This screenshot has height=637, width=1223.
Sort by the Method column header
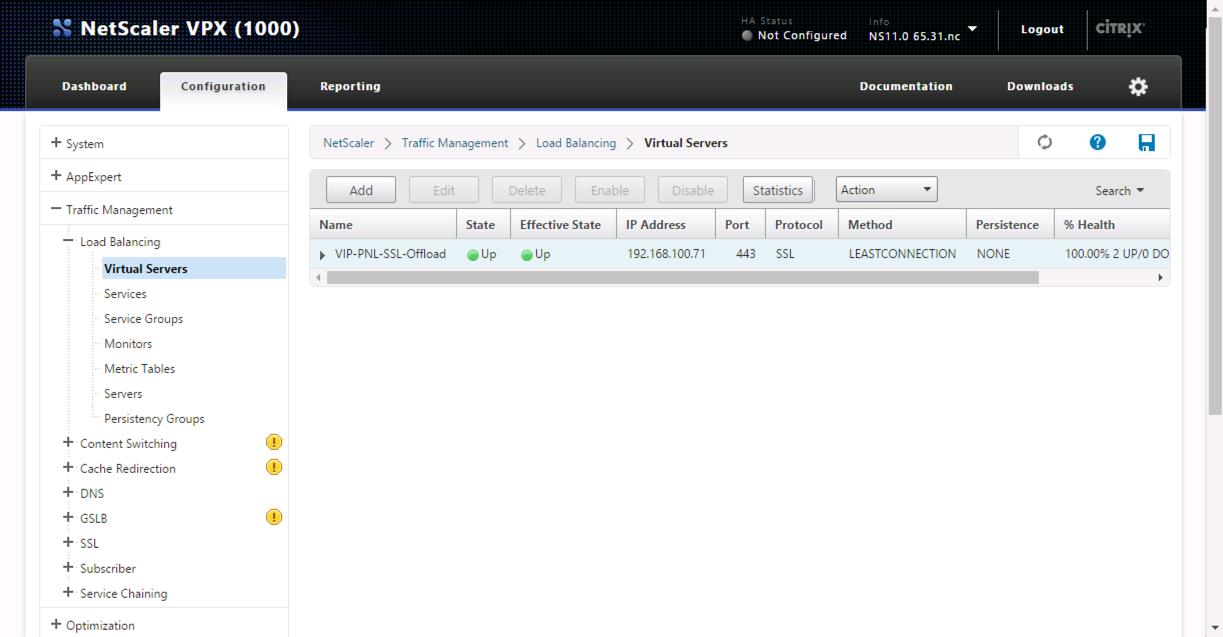click(x=902, y=225)
